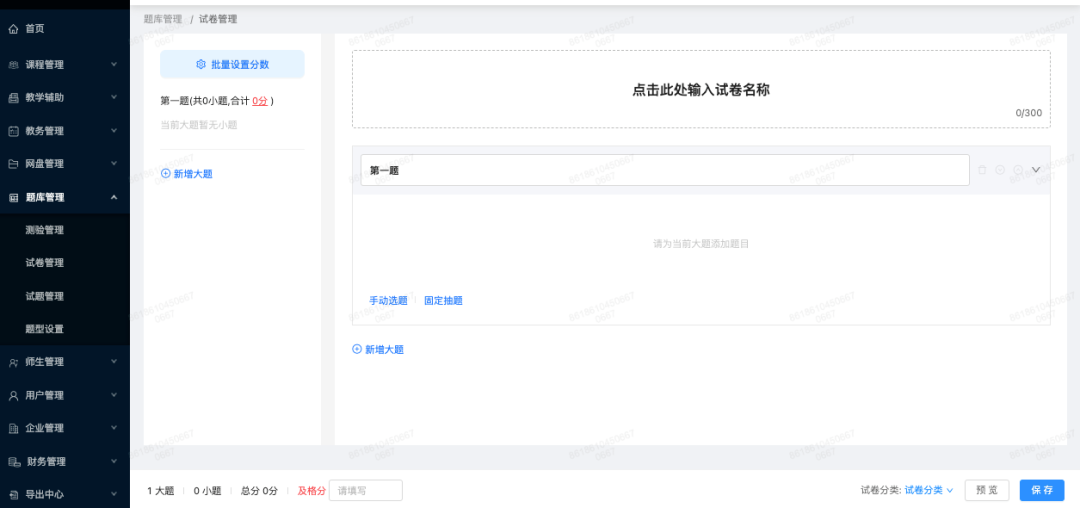
Task: Click the 企业管理 building icon
Action: 13,428
